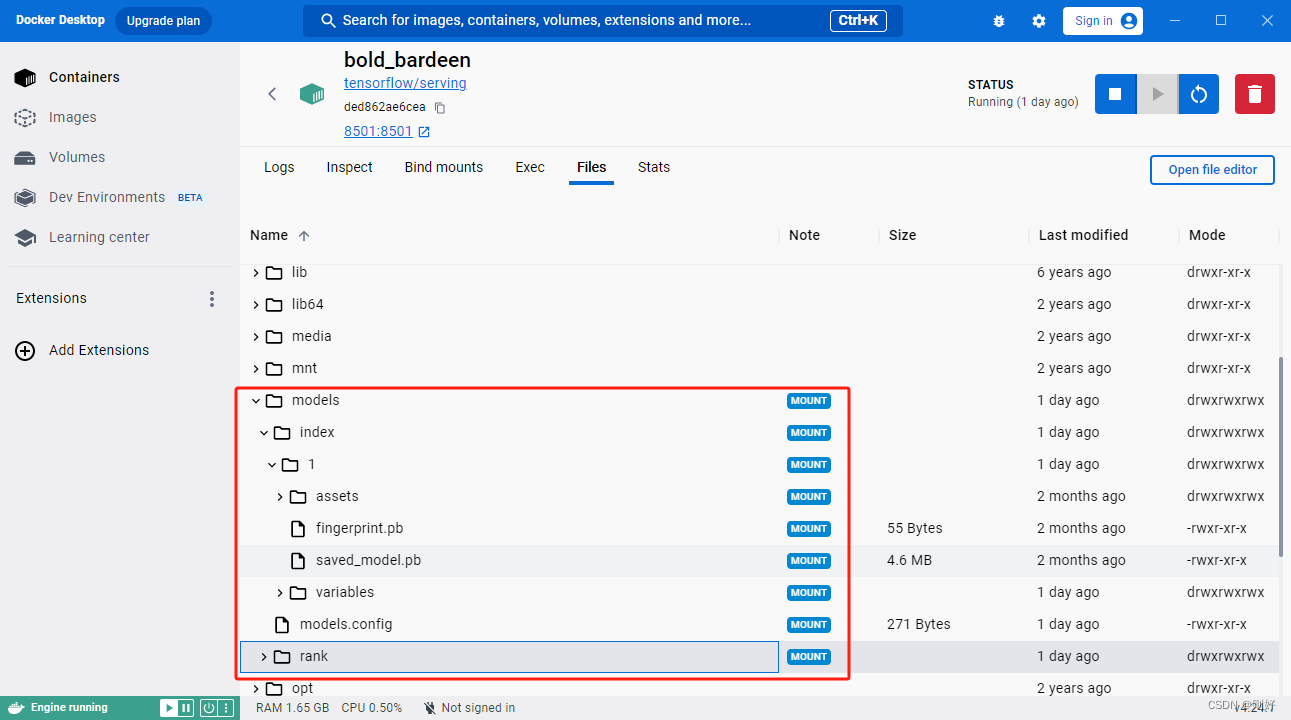The image size is (1291, 720).
Task: Click the RAM 1.65 GB indicator
Action: pyautogui.click(x=293, y=708)
